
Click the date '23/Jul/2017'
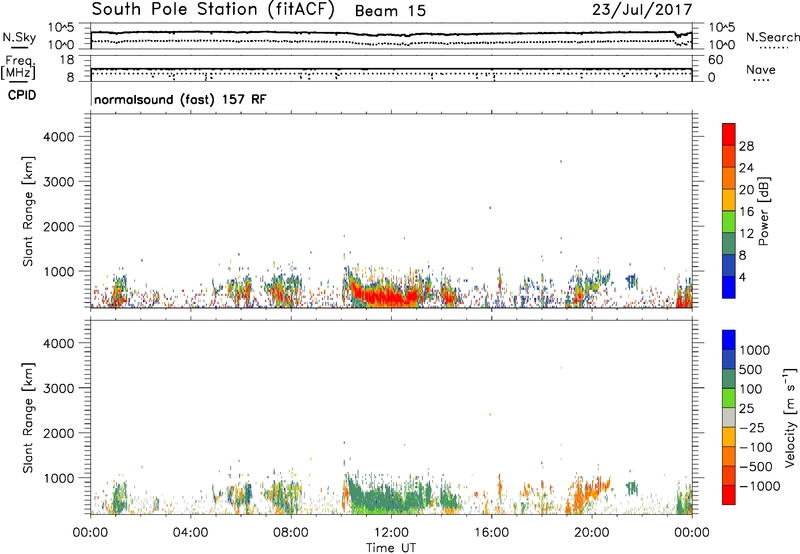pyautogui.click(x=642, y=10)
